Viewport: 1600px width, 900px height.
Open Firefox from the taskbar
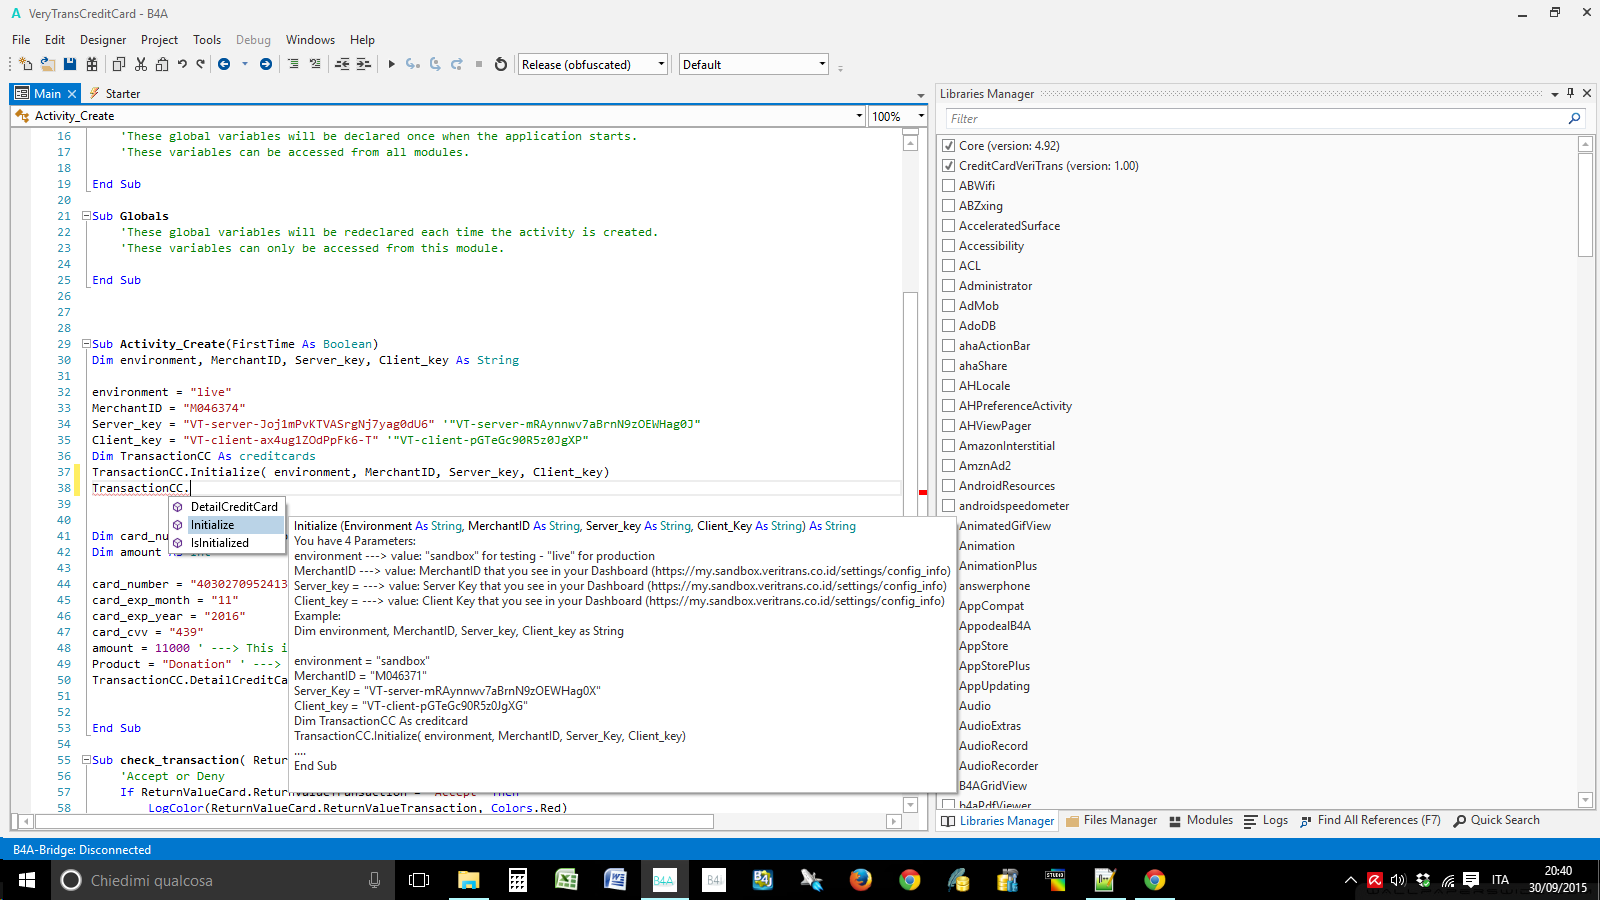pos(860,880)
